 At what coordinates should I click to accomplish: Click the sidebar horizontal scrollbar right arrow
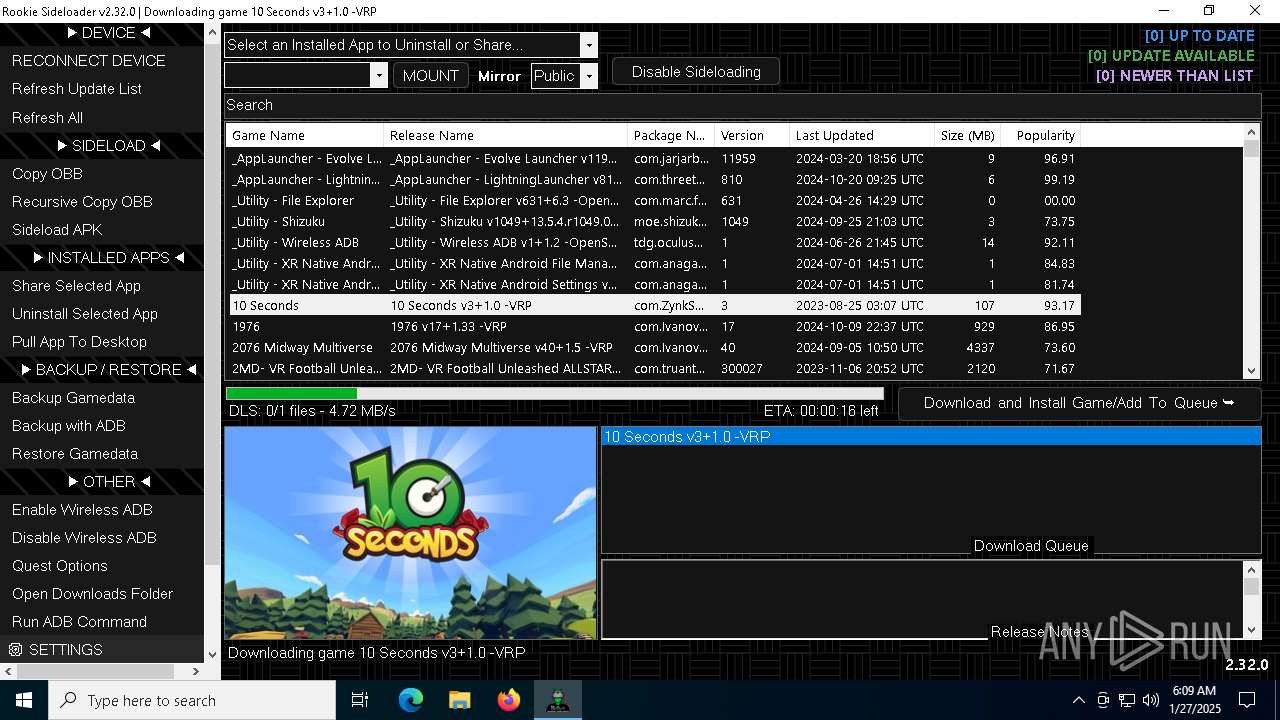pyautogui.click(x=196, y=671)
